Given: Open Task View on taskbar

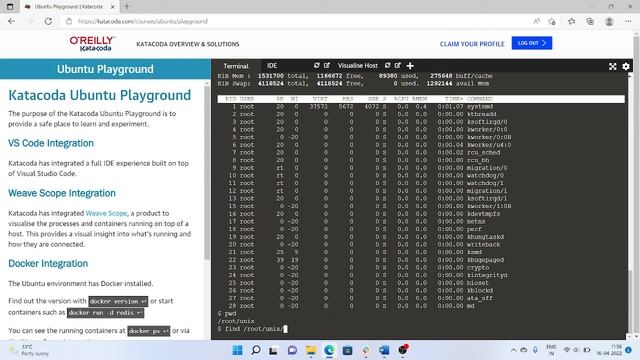Looking at the screenshot, I should click(273, 350).
